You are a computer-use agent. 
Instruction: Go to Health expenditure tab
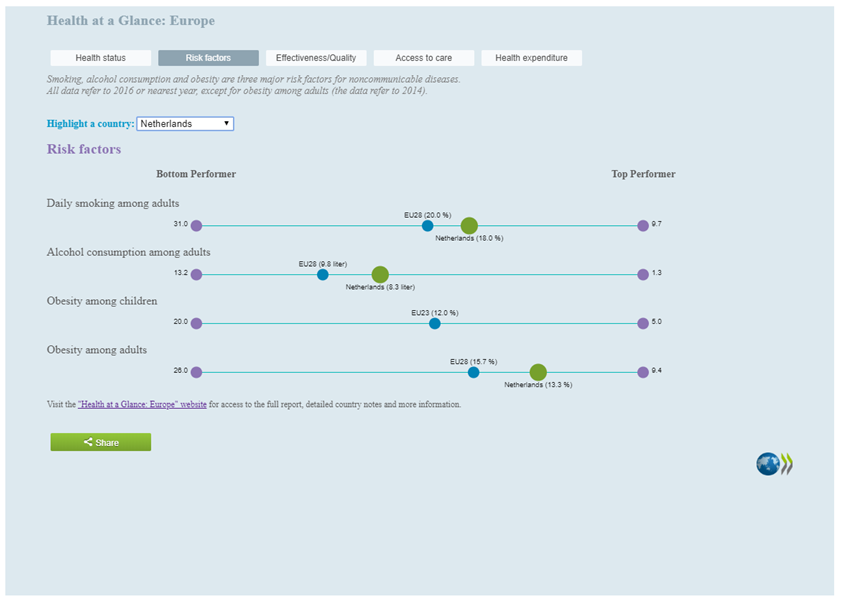tap(531, 58)
